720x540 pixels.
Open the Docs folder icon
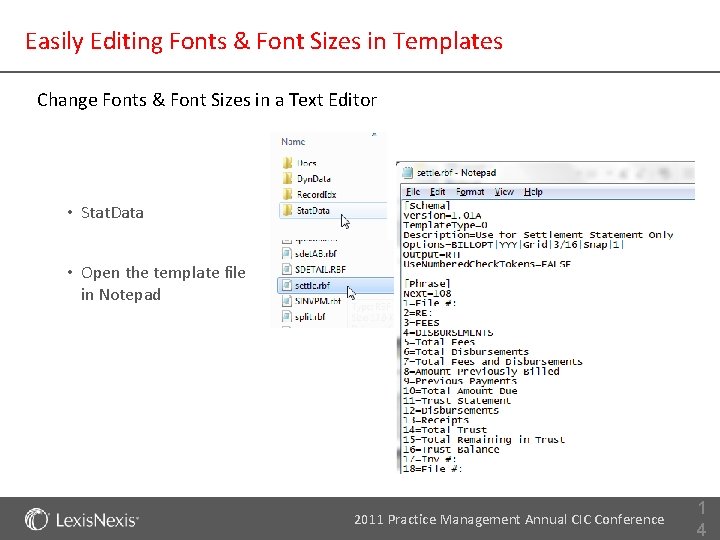click(287, 163)
